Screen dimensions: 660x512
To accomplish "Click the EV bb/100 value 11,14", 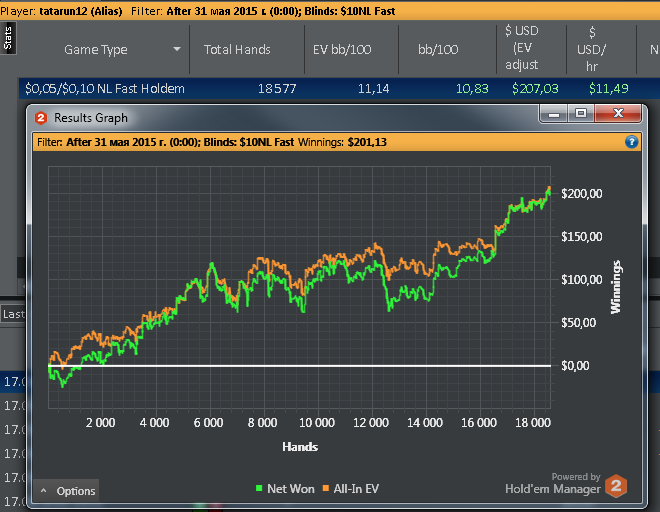I will (x=373, y=89).
